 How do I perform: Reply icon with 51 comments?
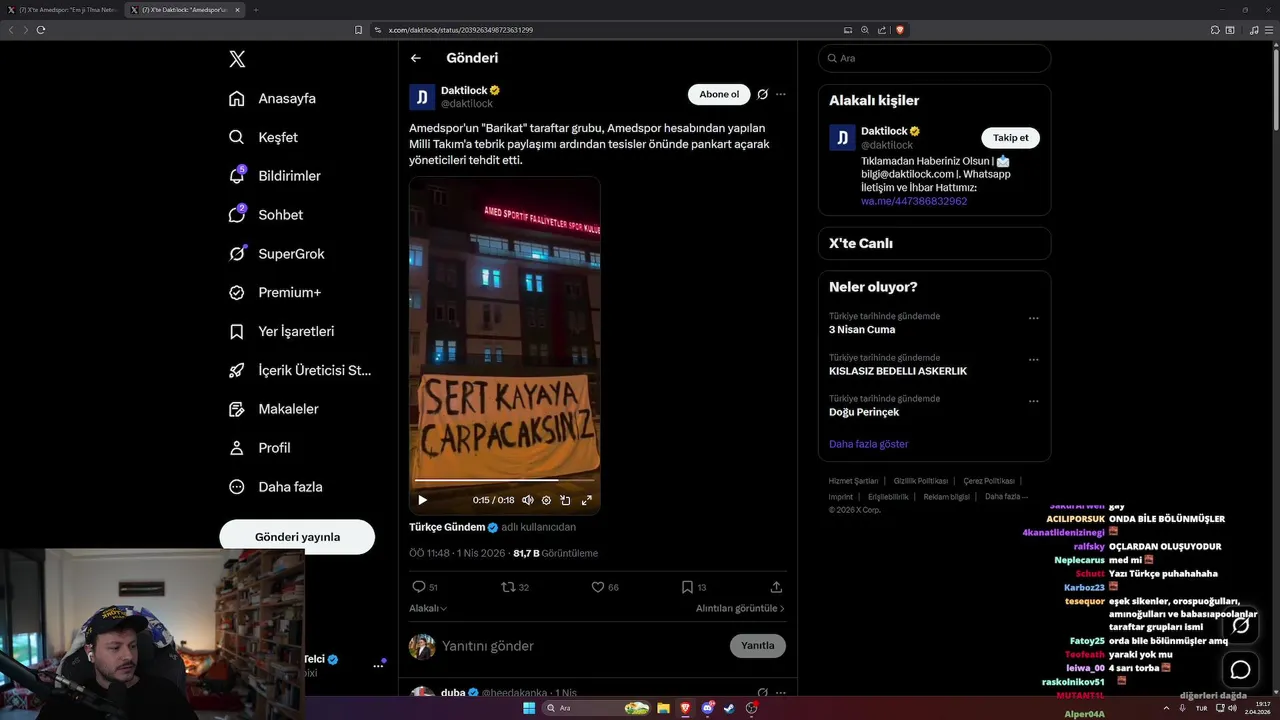(x=425, y=587)
